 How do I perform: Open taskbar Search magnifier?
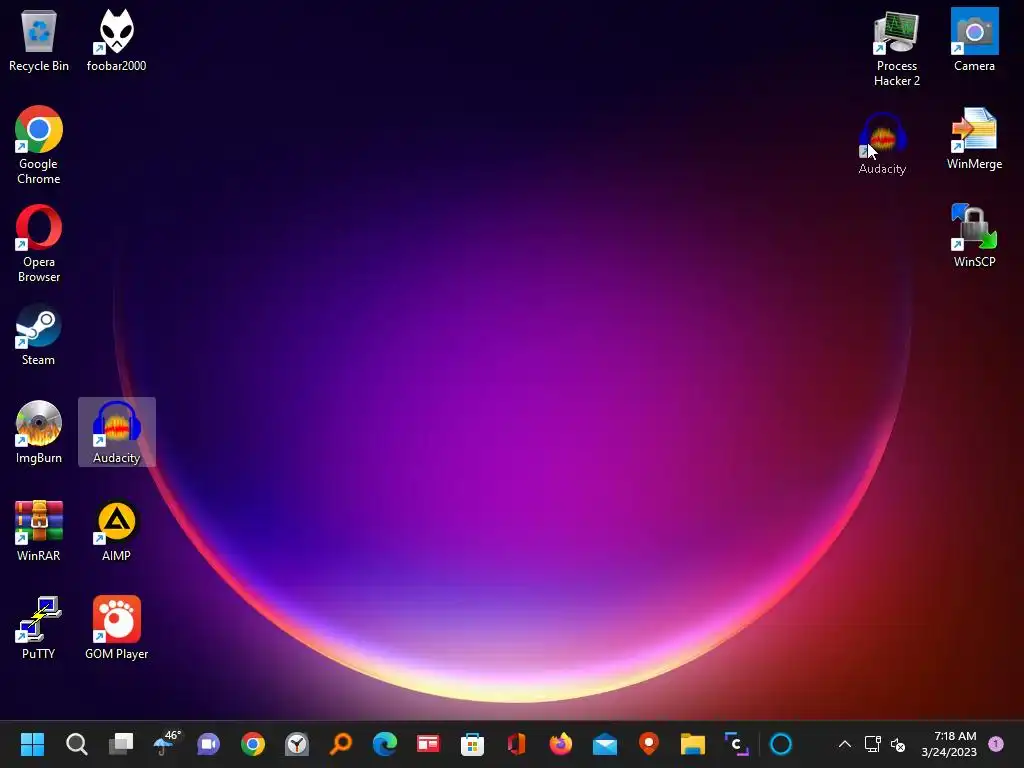(76, 744)
